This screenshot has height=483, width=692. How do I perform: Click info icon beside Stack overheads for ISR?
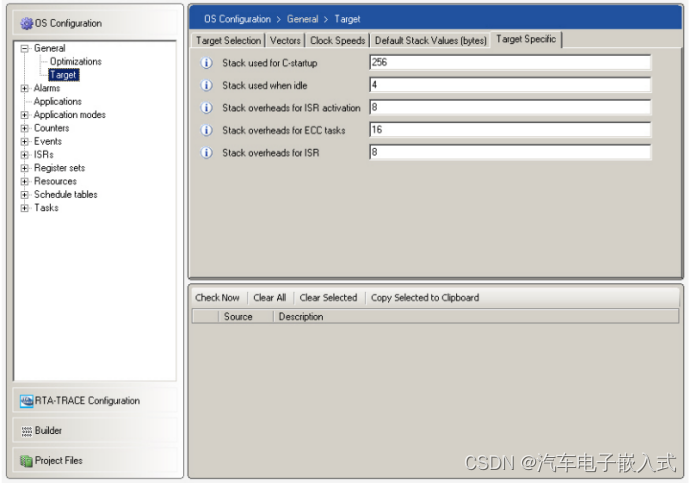[206, 153]
